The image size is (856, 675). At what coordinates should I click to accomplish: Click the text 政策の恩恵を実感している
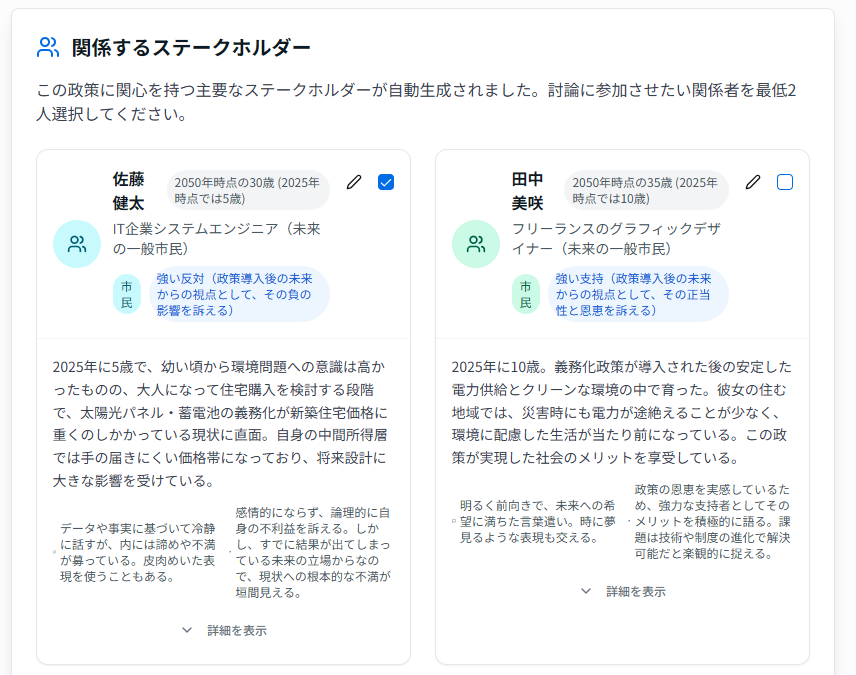coord(712,522)
